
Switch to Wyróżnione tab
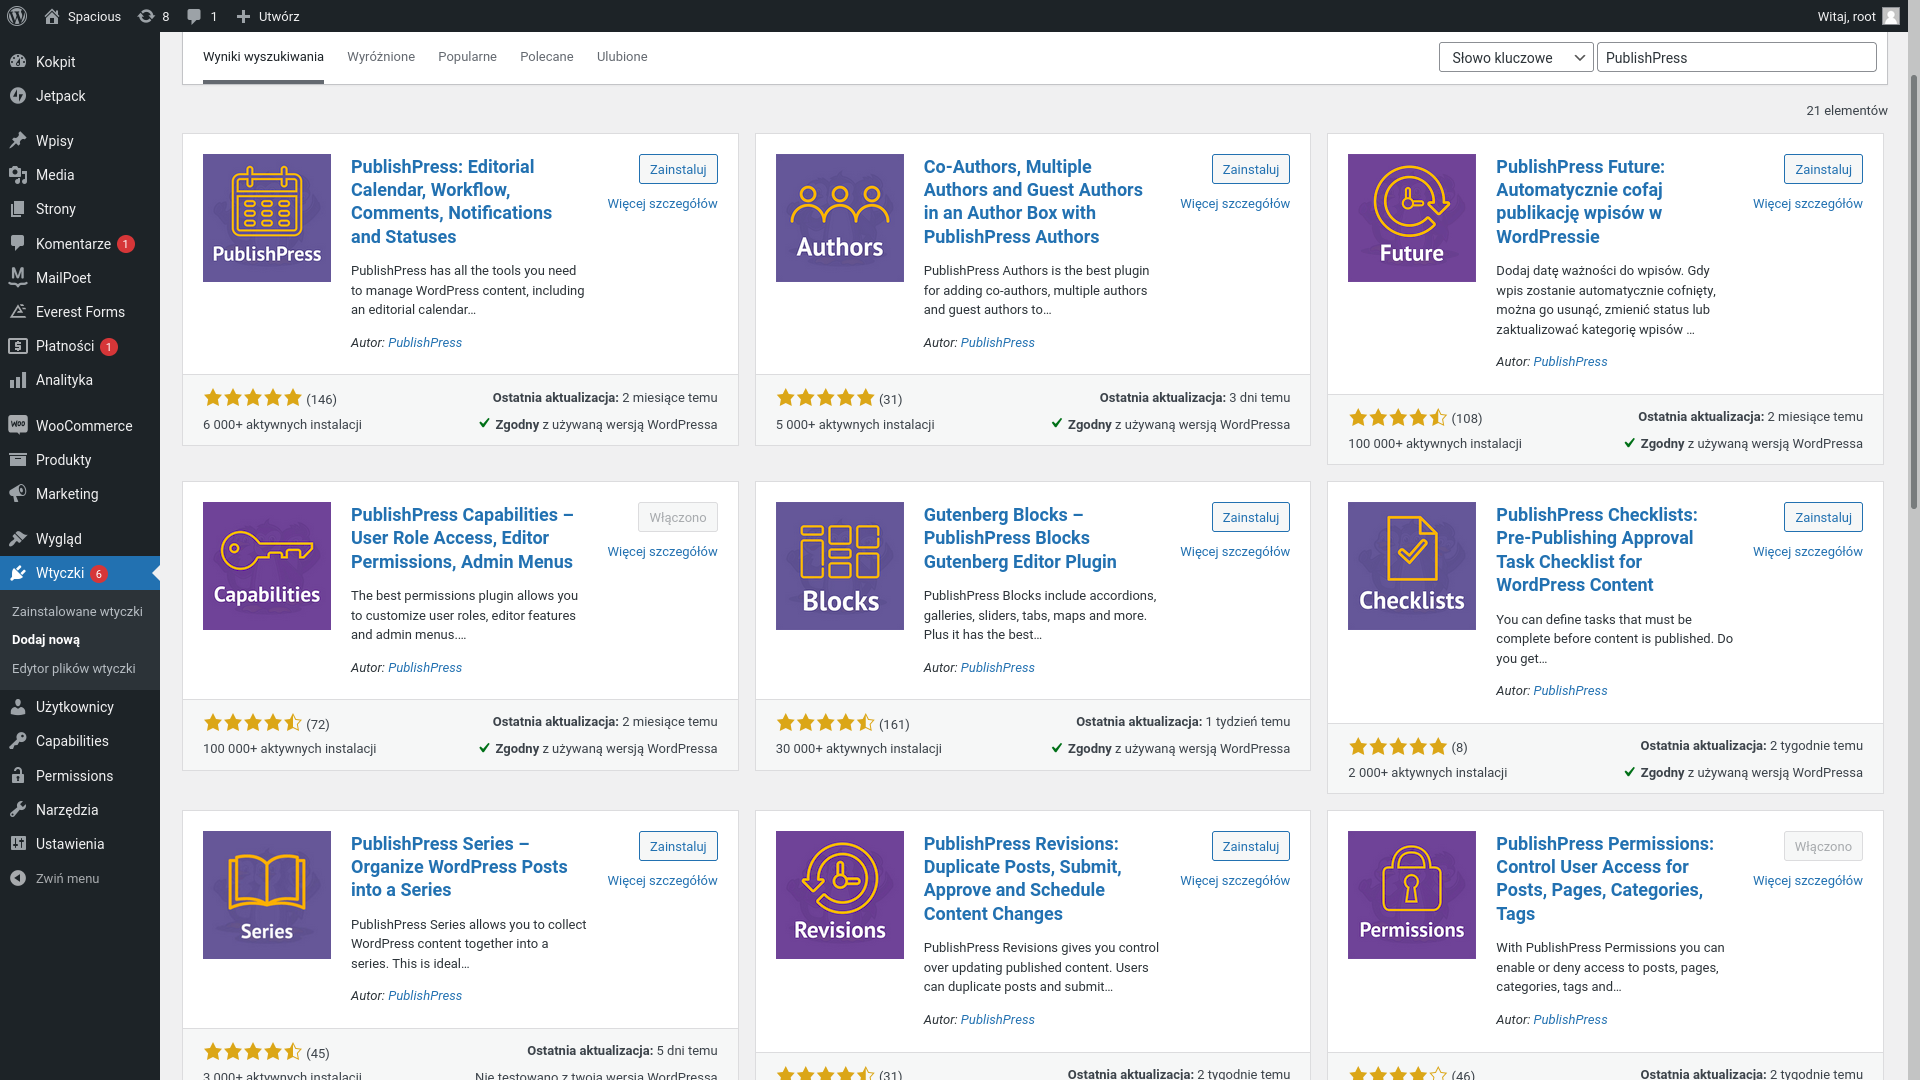coord(381,57)
